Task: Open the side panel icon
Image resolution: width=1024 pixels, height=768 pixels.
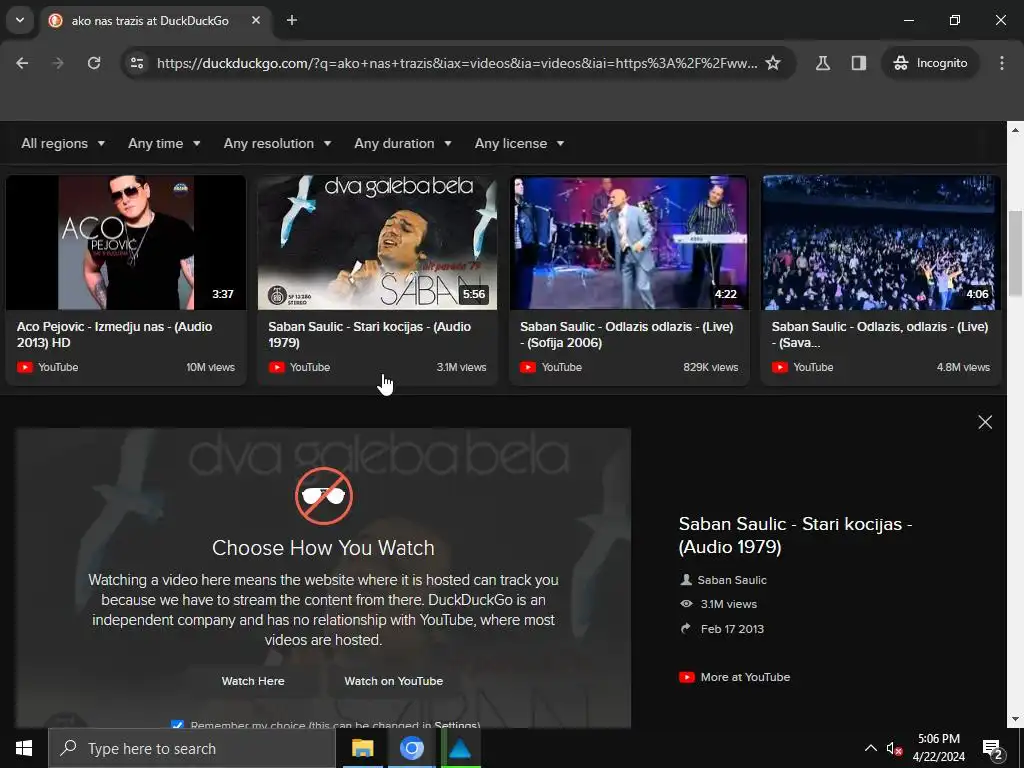Action: [x=859, y=63]
